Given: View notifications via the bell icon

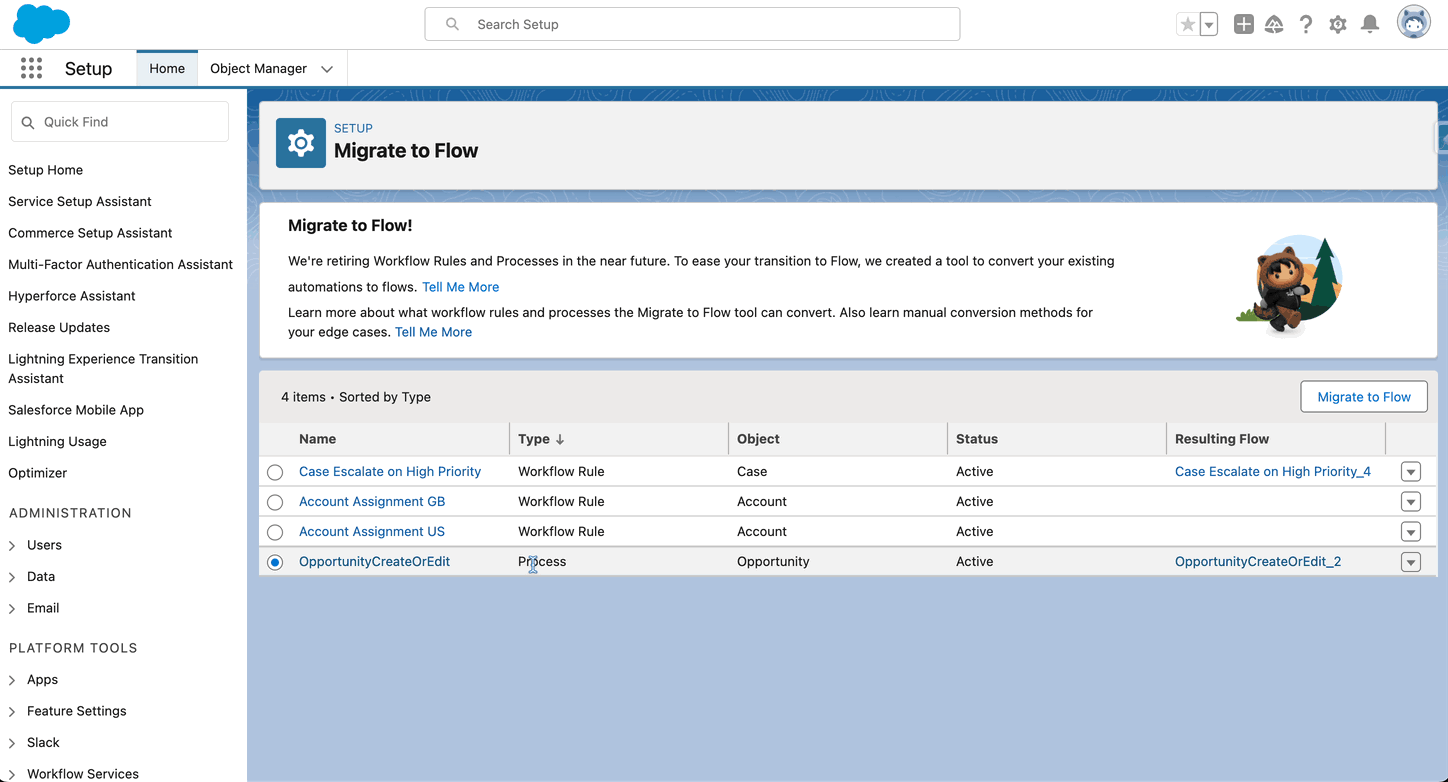Looking at the screenshot, I should tap(1370, 24).
